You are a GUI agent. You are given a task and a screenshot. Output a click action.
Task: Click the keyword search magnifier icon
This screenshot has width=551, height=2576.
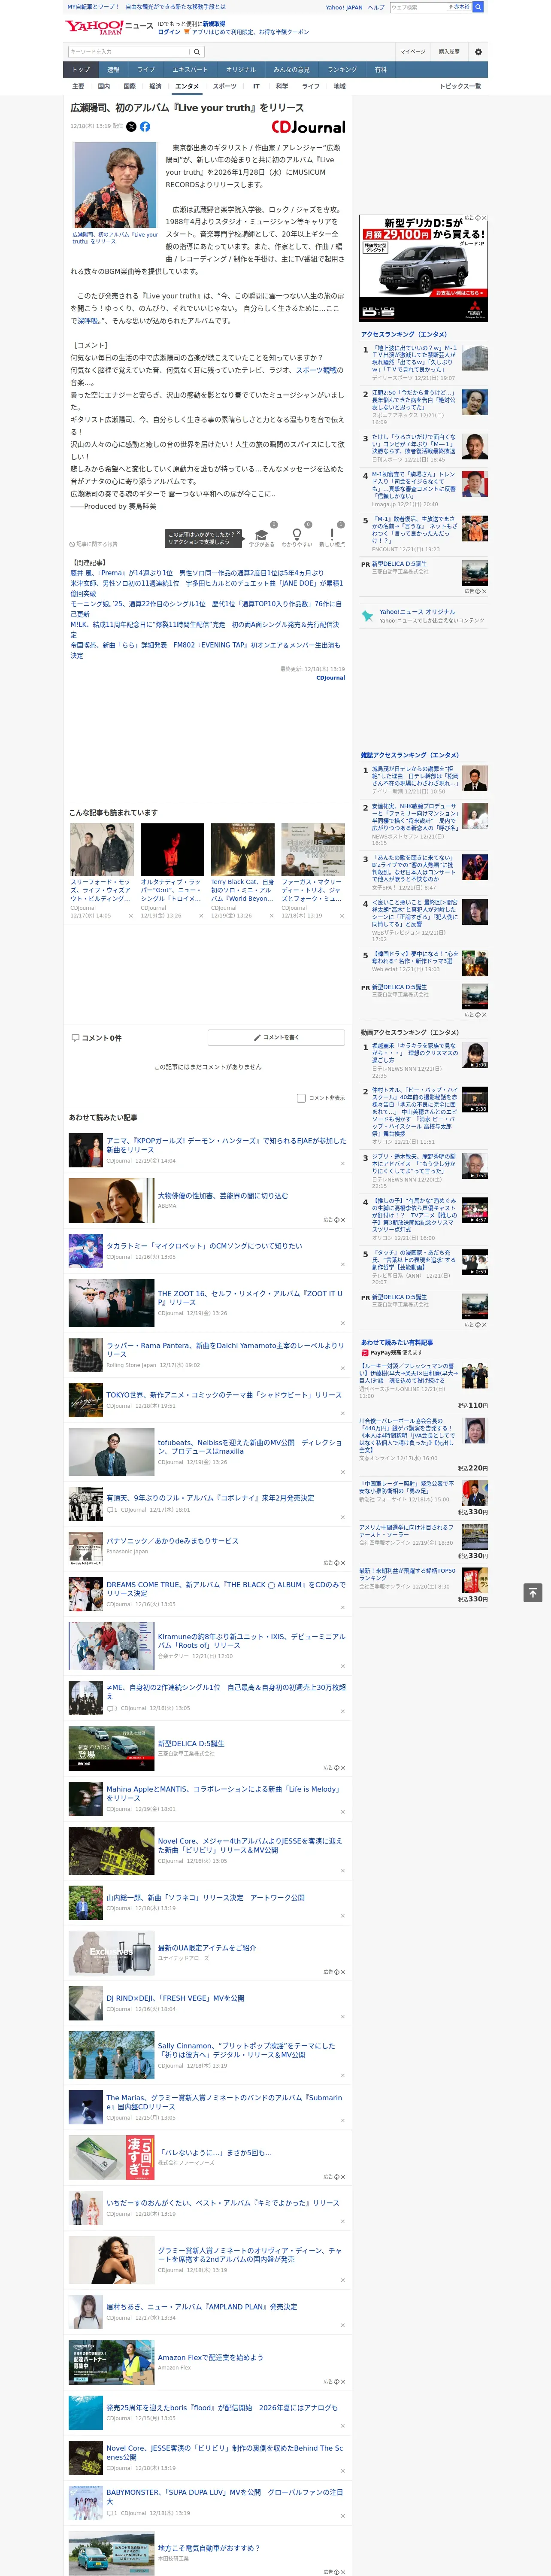(x=197, y=52)
